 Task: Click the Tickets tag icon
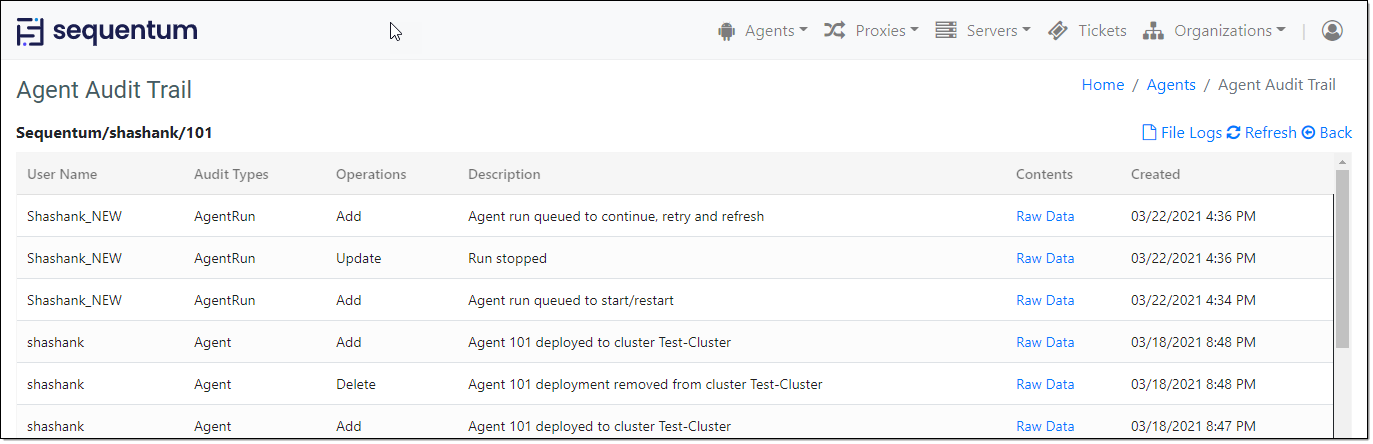tap(1058, 31)
